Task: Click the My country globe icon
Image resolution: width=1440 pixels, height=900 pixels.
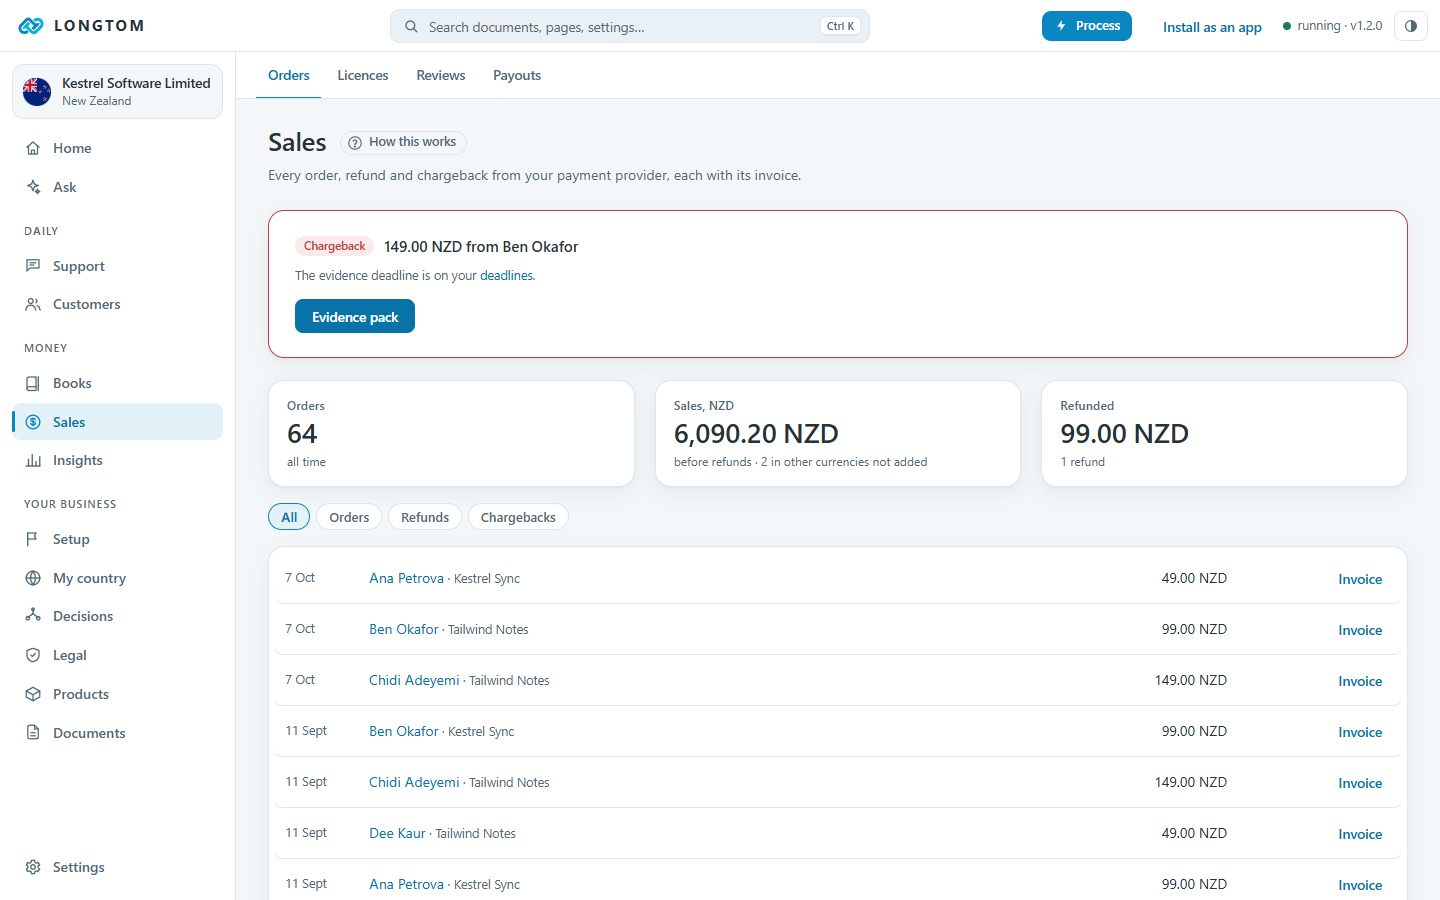Action: [x=33, y=578]
